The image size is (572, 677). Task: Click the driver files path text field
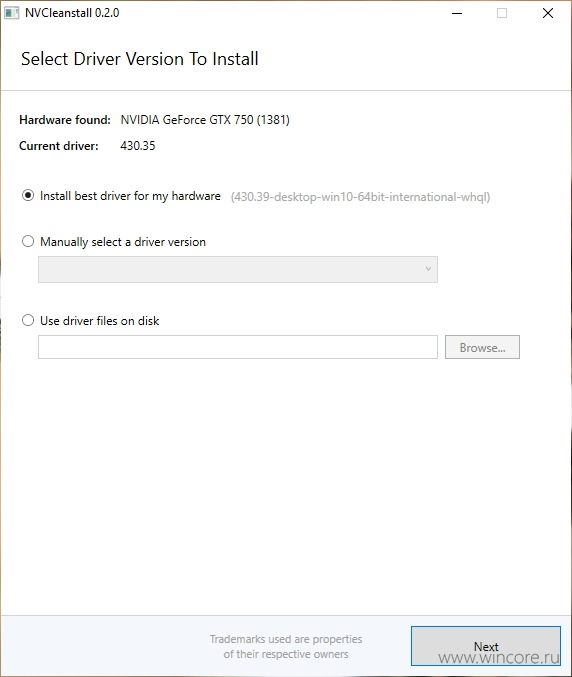(238, 347)
